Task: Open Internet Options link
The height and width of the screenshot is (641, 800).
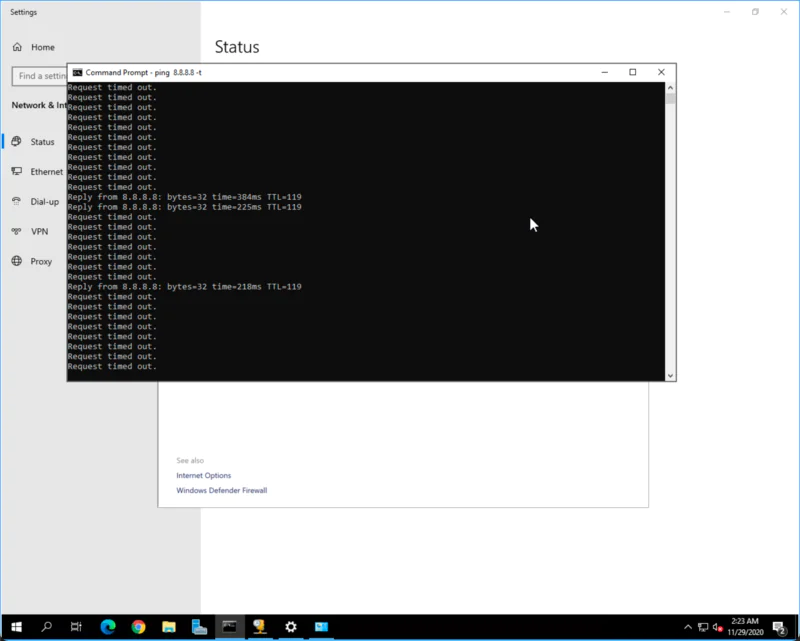Action: click(203, 475)
